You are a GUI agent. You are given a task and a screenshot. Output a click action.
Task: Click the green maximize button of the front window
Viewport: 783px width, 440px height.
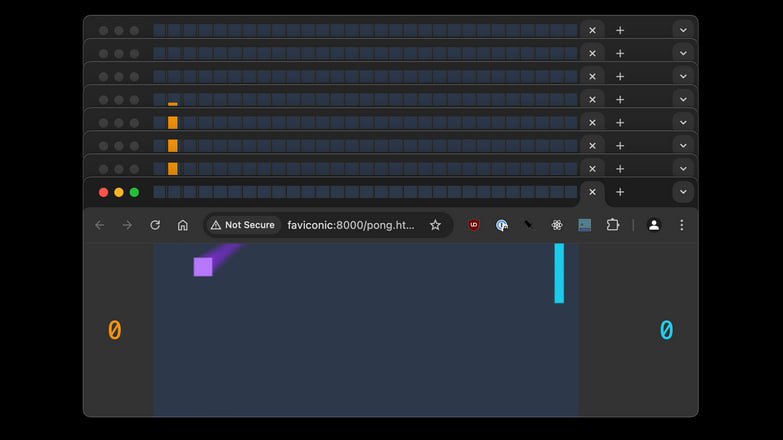coord(134,193)
